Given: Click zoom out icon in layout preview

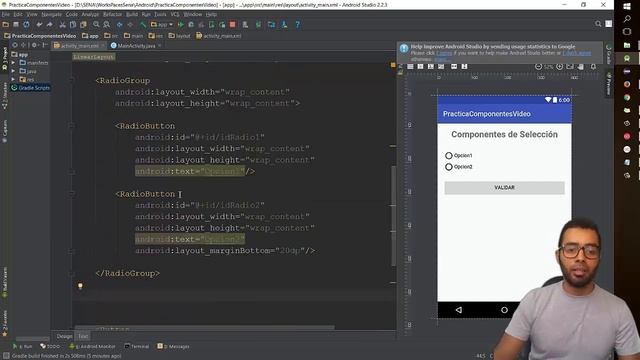Looking at the screenshot, I should tap(538, 67).
